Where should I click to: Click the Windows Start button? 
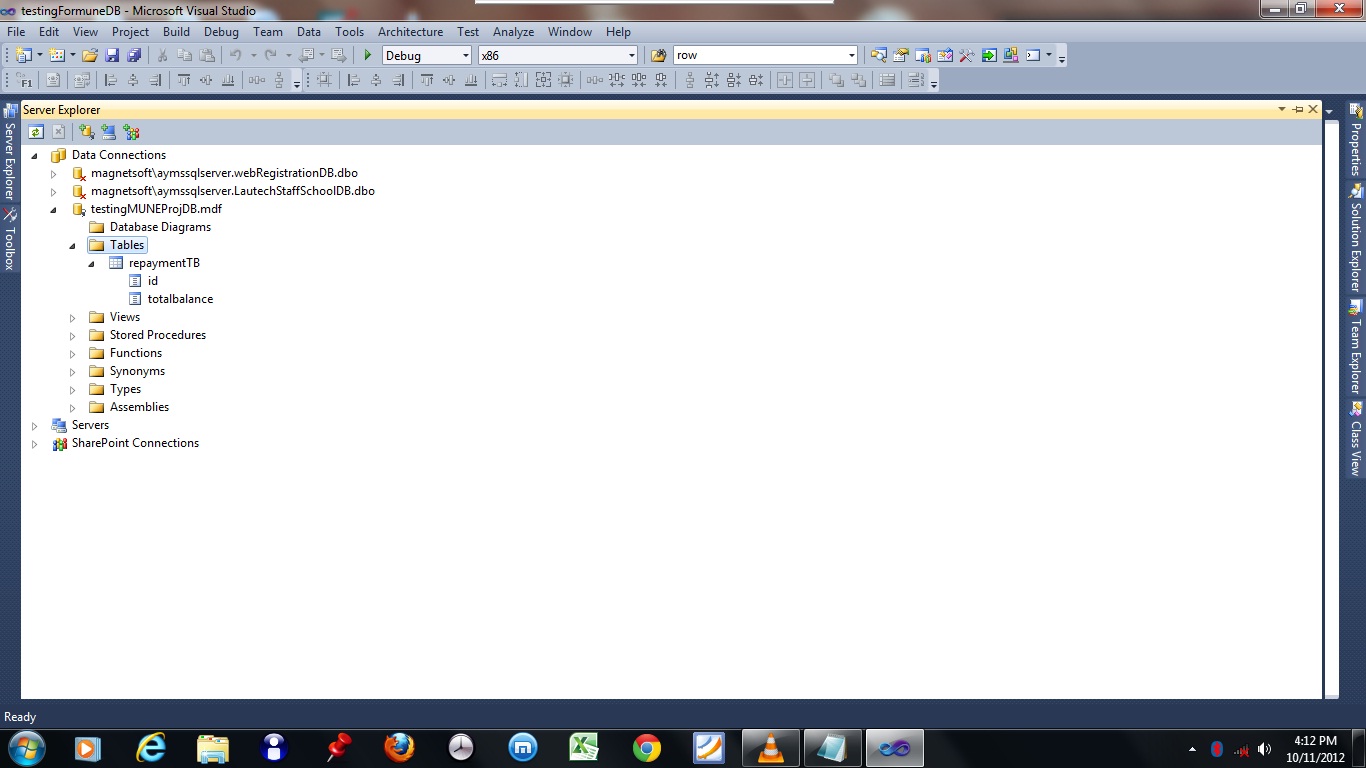tap(25, 748)
